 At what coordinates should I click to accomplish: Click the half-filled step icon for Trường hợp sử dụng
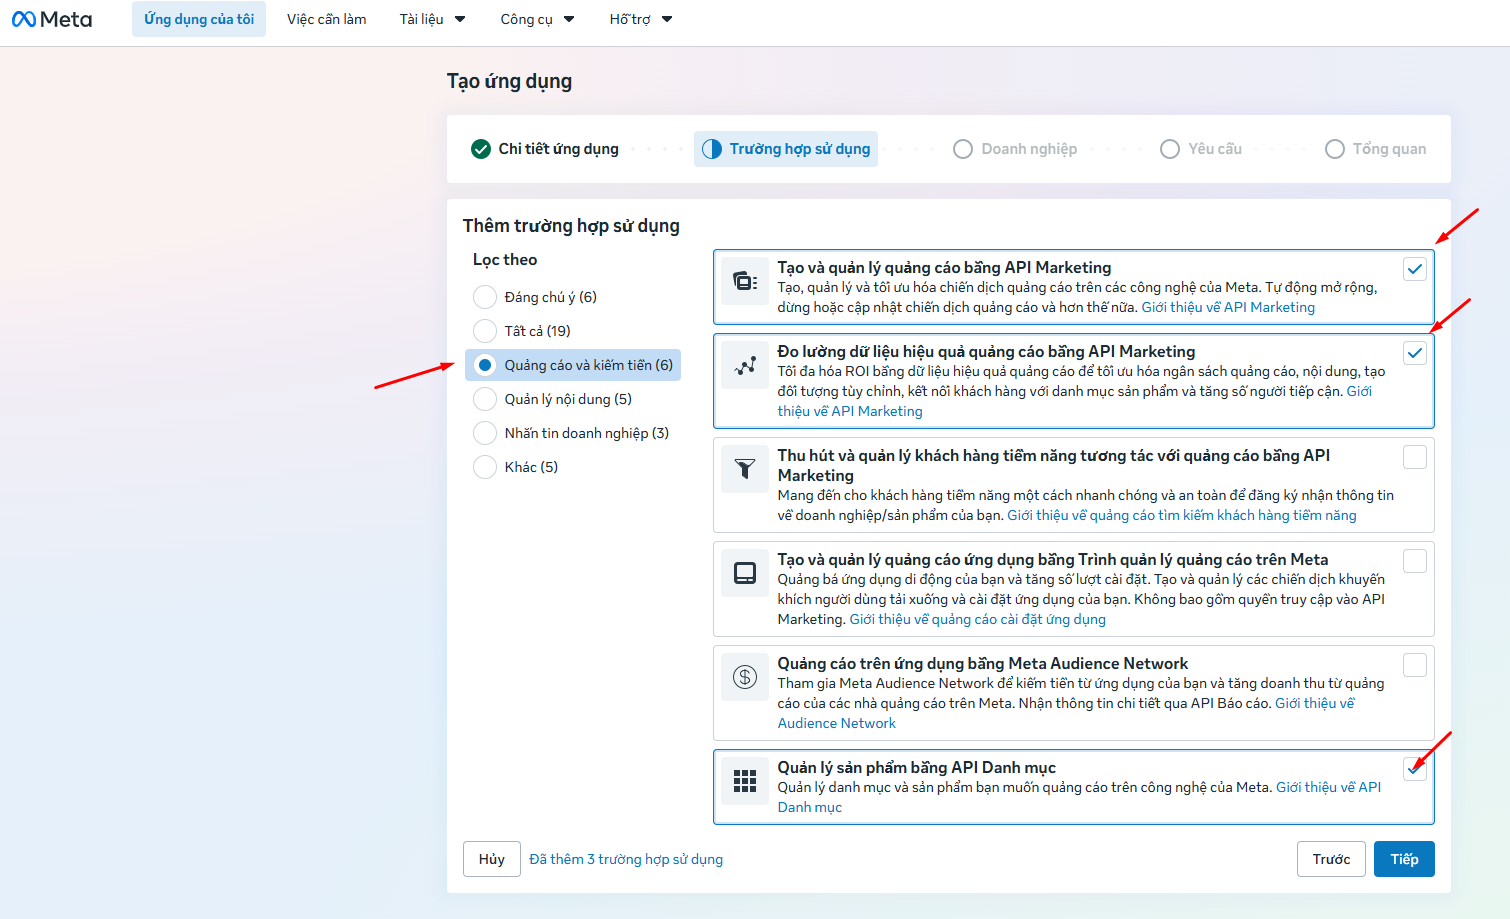coord(712,149)
